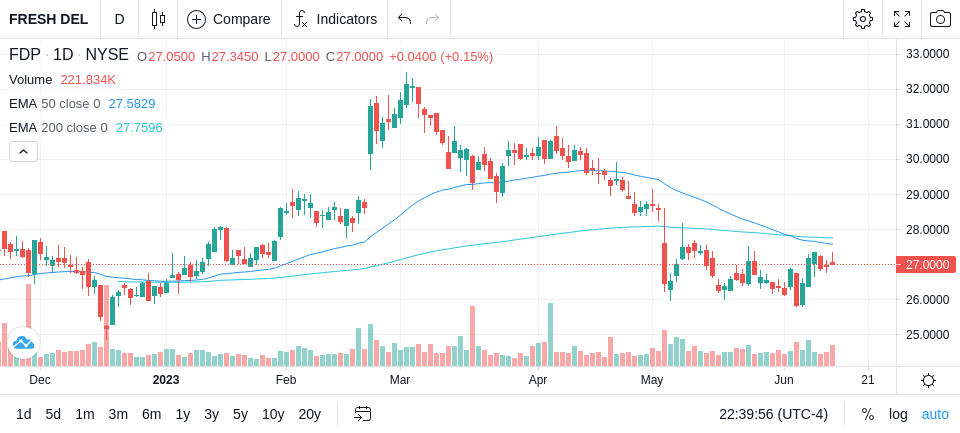The height and width of the screenshot is (433, 960).
Task: Click the change value +0.0400 (+0.15%)
Action: [x=441, y=56]
